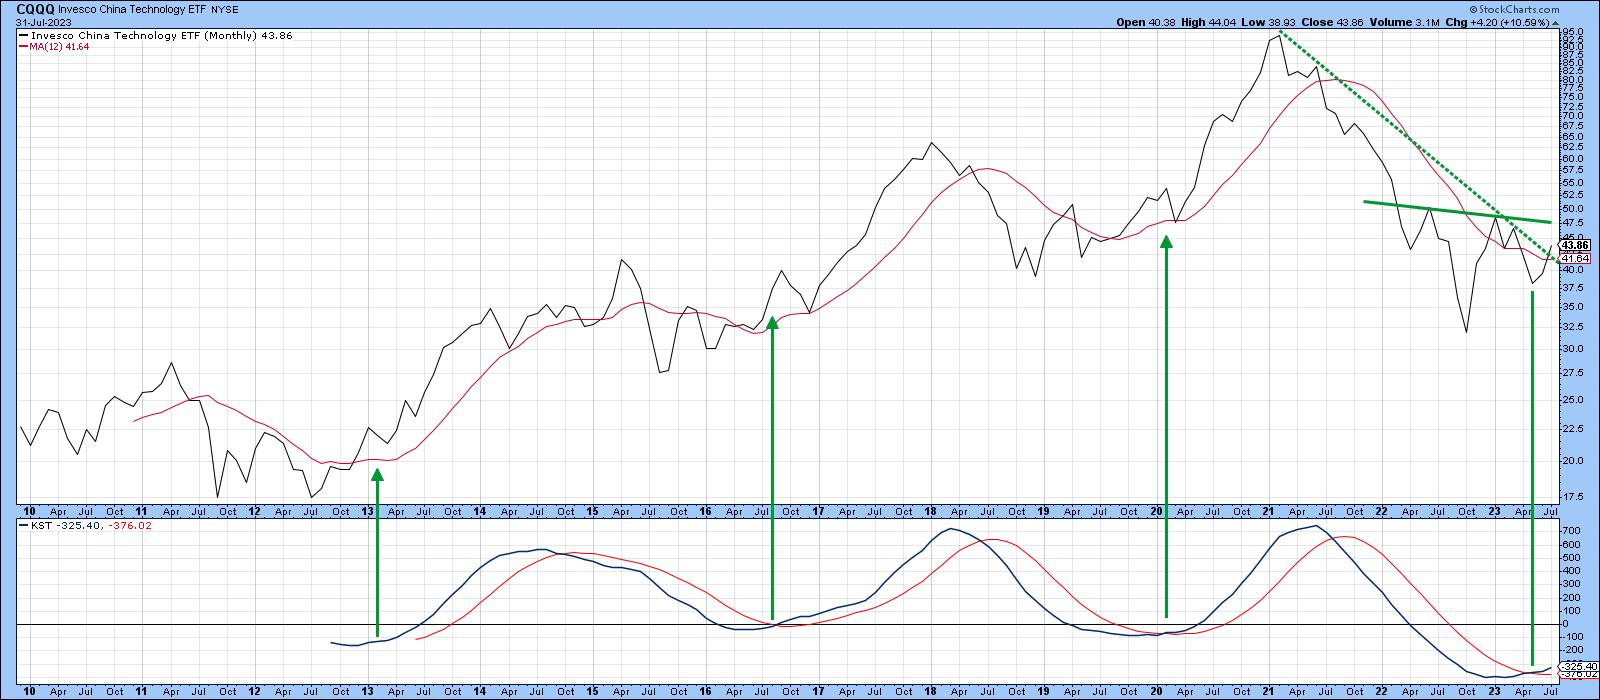This screenshot has height=700, width=1600.
Task: Click the 95.0 price axis label
Action: (1571, 31)
